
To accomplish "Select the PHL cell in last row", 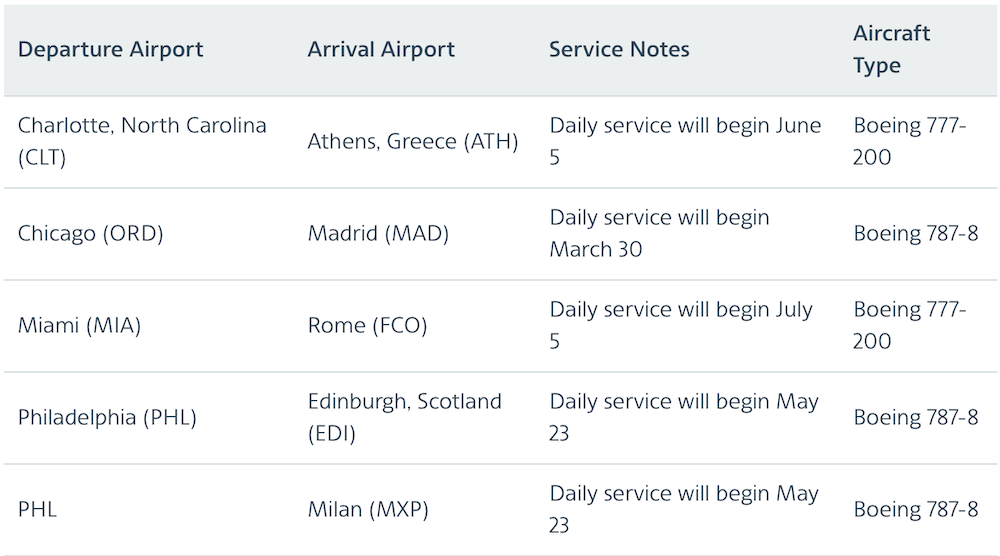I will pyautogui.click(x=37, y=509).
